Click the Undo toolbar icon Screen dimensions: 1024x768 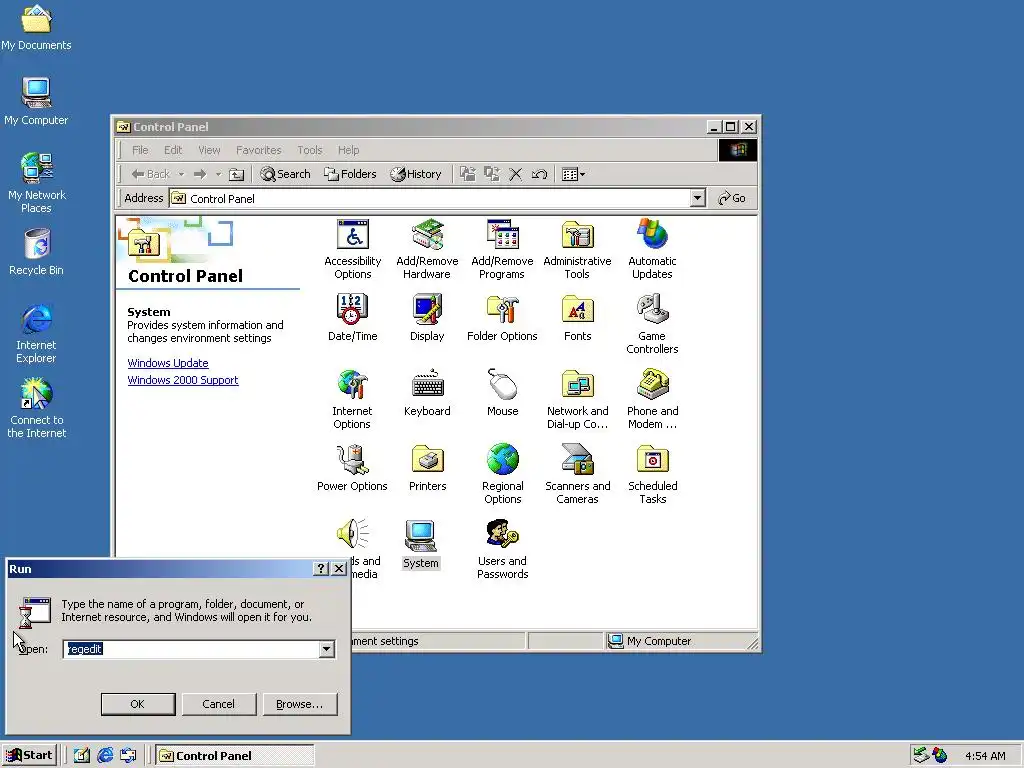pos(539,174)
